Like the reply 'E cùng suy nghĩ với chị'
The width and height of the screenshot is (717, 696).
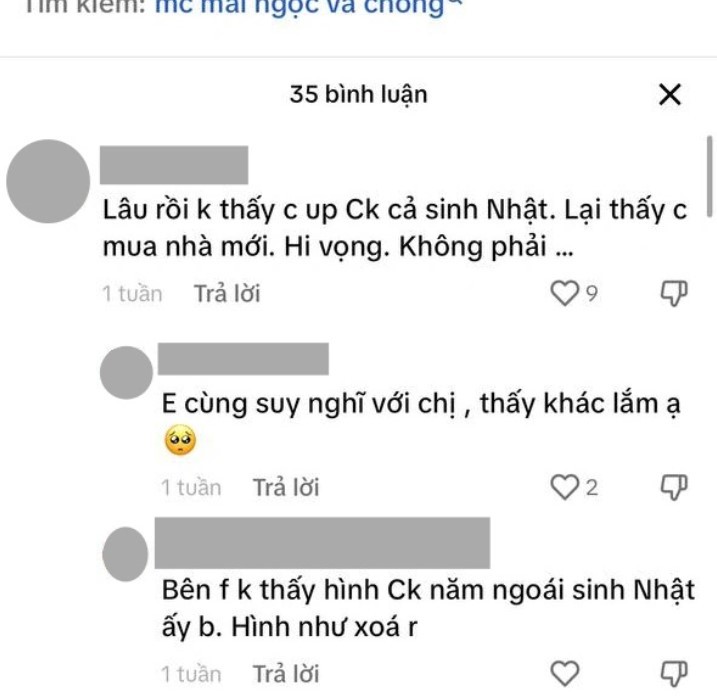(564, 487)
